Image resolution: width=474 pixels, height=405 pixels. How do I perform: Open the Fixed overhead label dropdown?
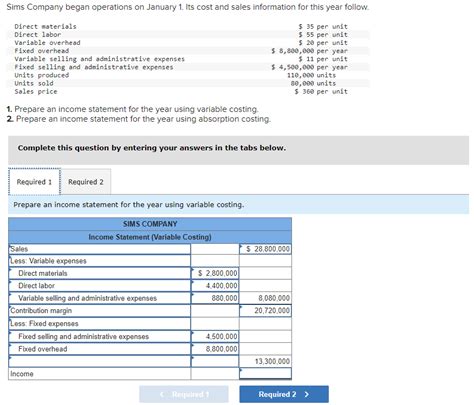coord(100,349)
